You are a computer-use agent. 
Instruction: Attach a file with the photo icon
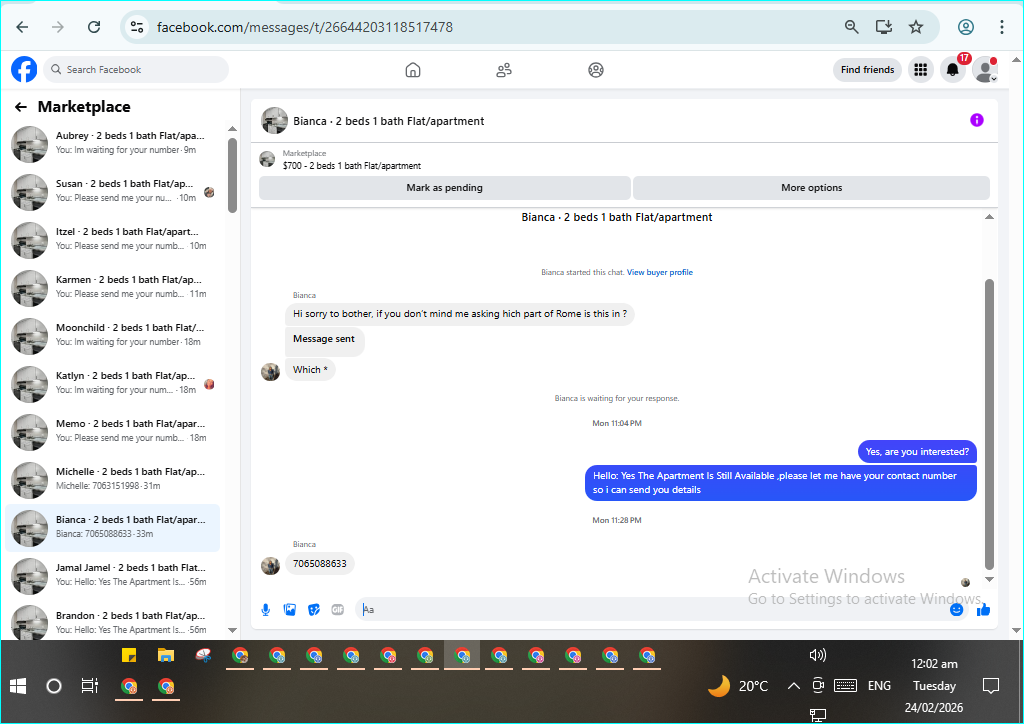(289, 610)
